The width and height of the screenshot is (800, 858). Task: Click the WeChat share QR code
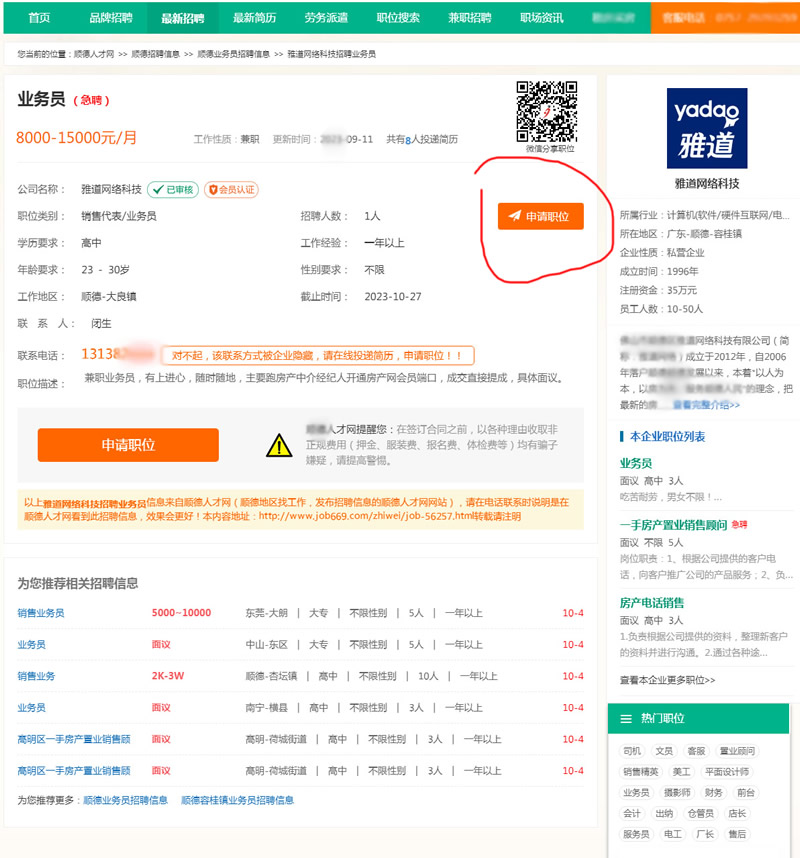(x=547, y=112)
